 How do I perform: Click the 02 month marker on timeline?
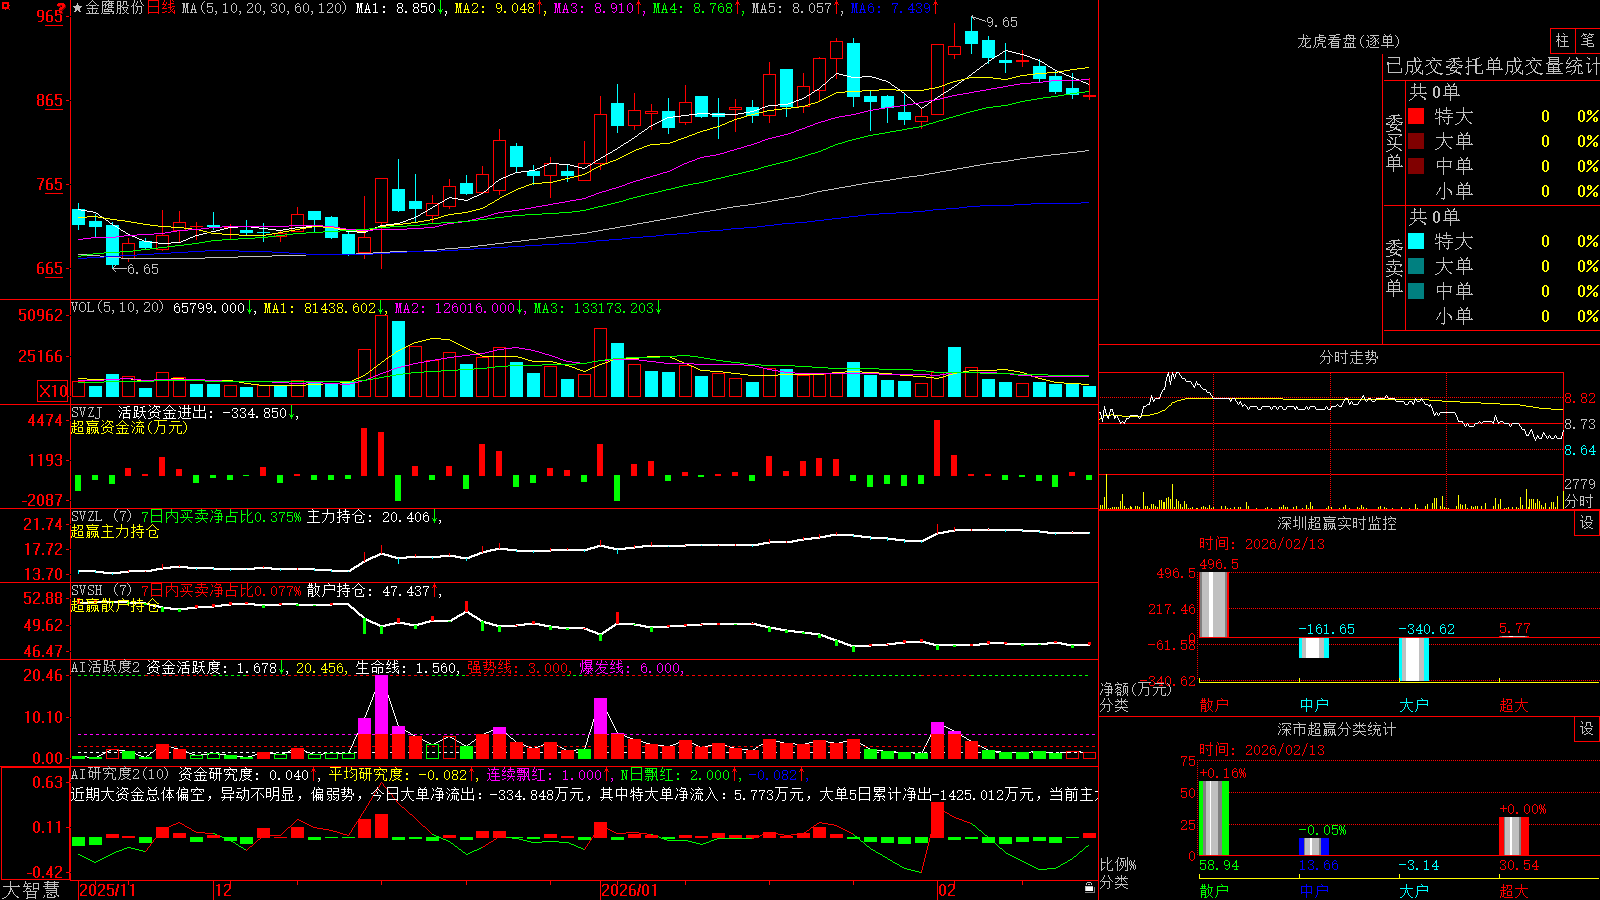pos(947,890)
